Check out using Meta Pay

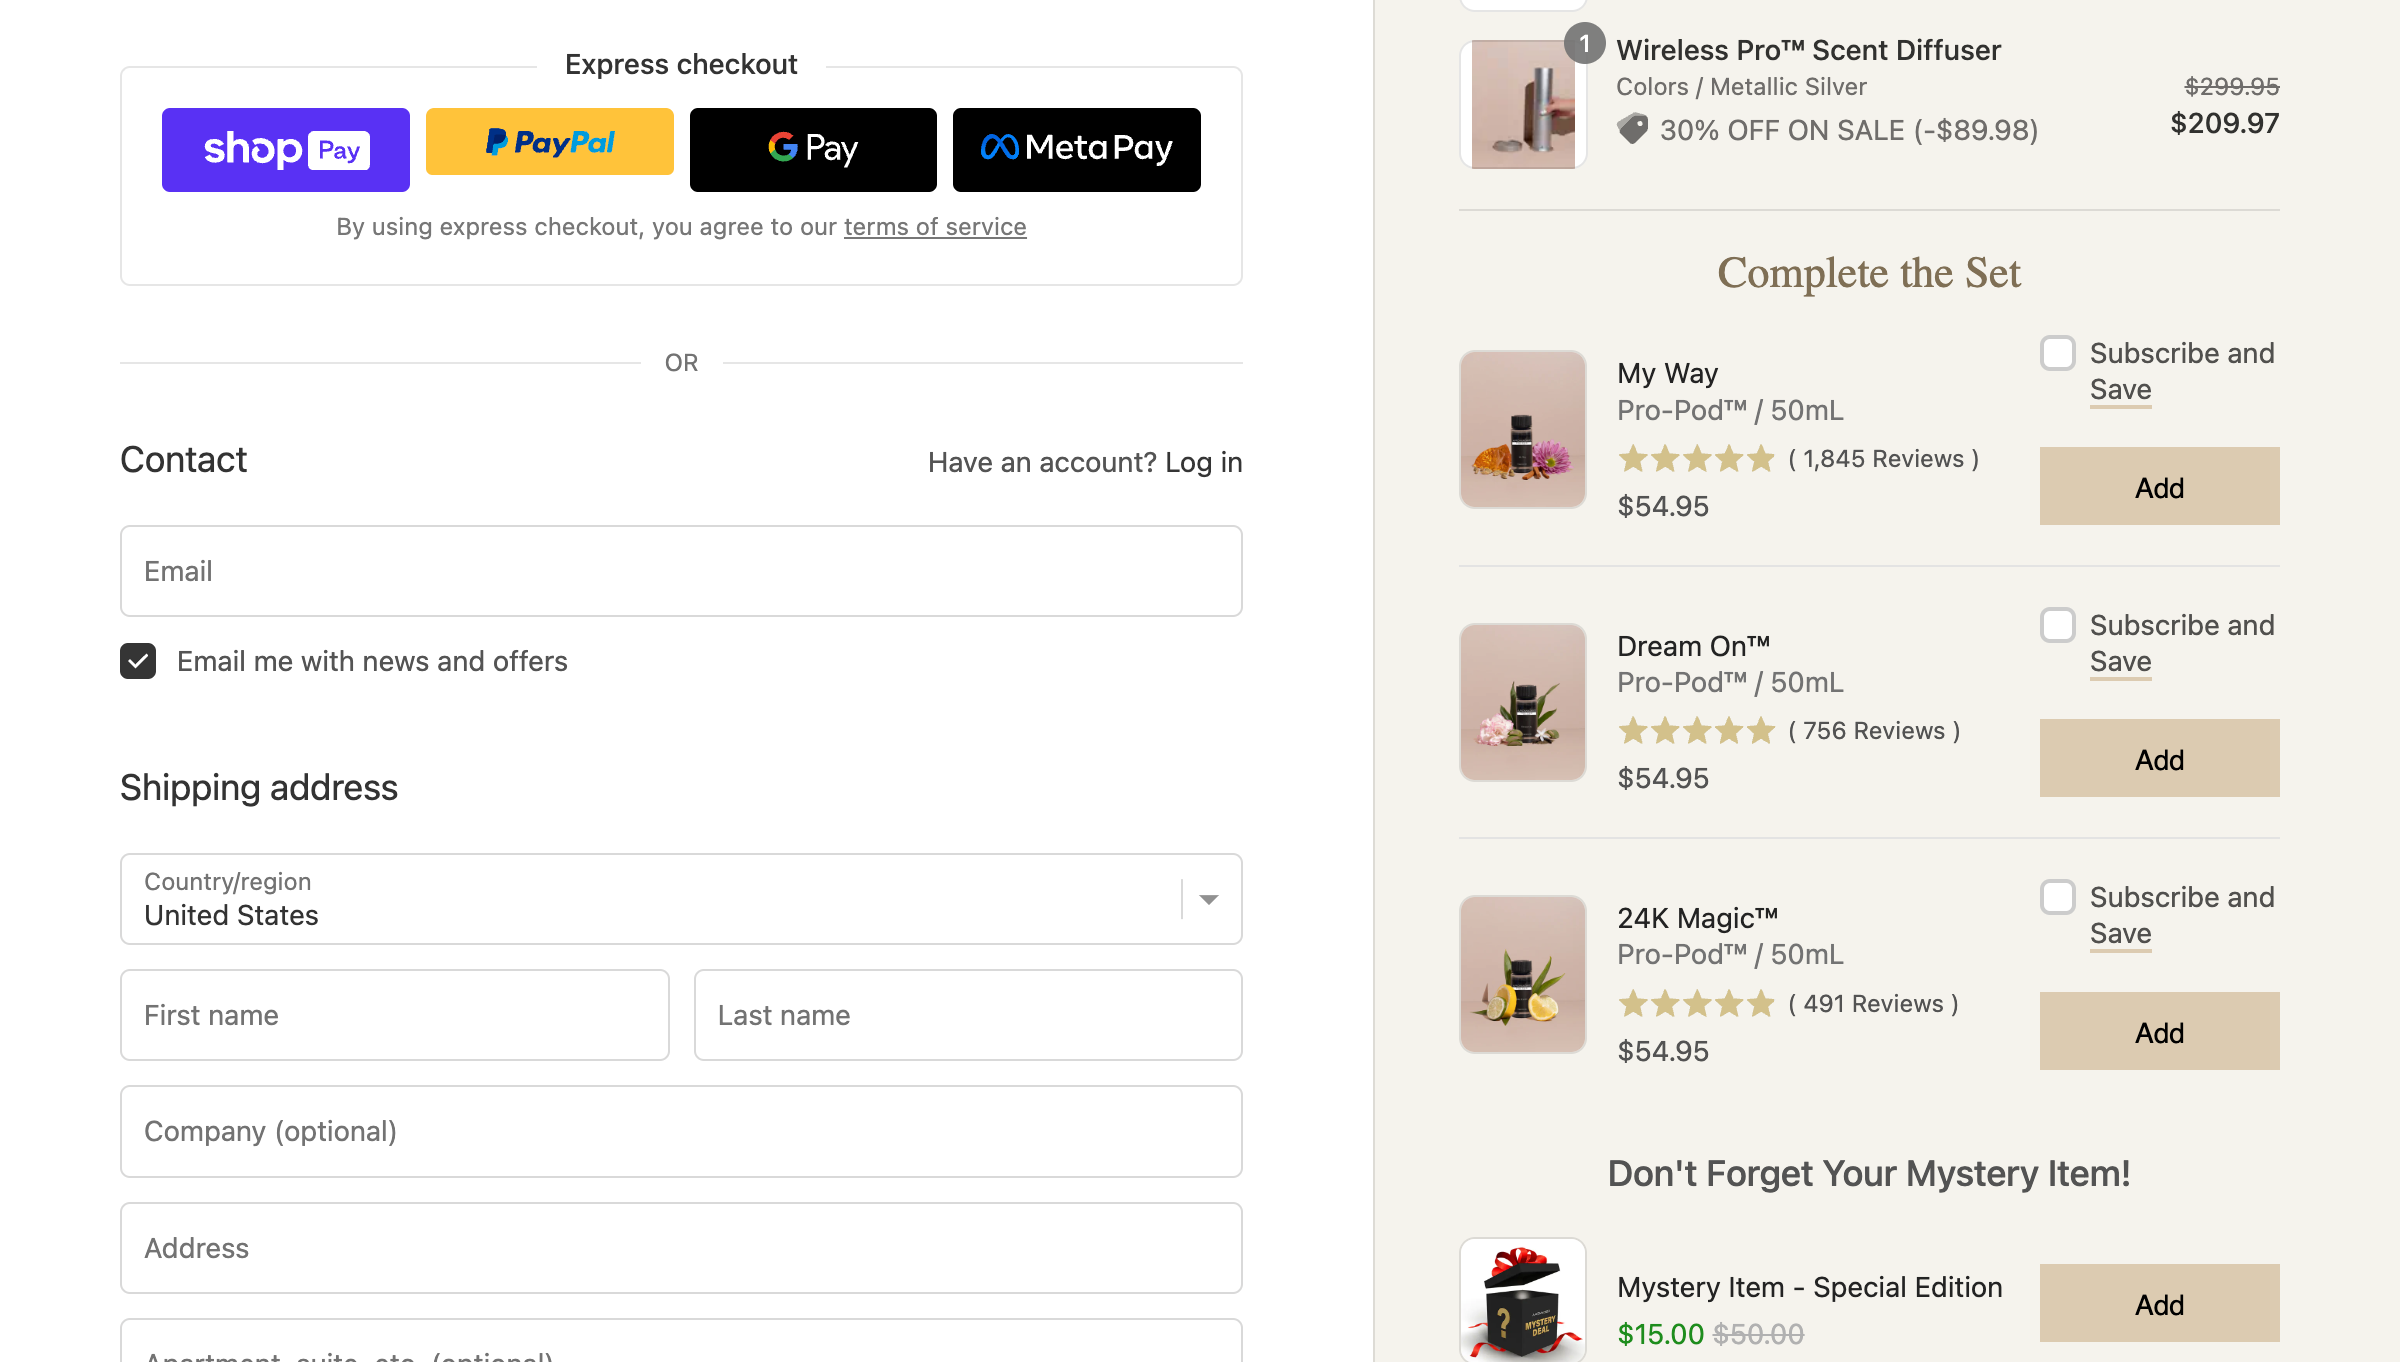(1076, 150)
